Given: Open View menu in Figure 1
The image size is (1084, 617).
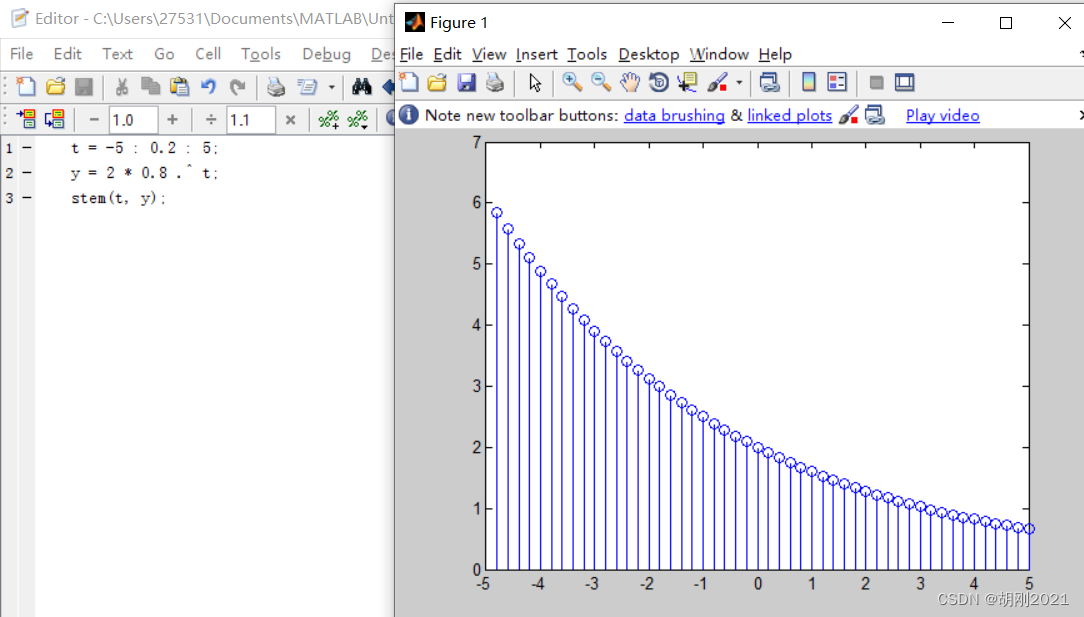Looking at the screenshot, I should point(489,54).
